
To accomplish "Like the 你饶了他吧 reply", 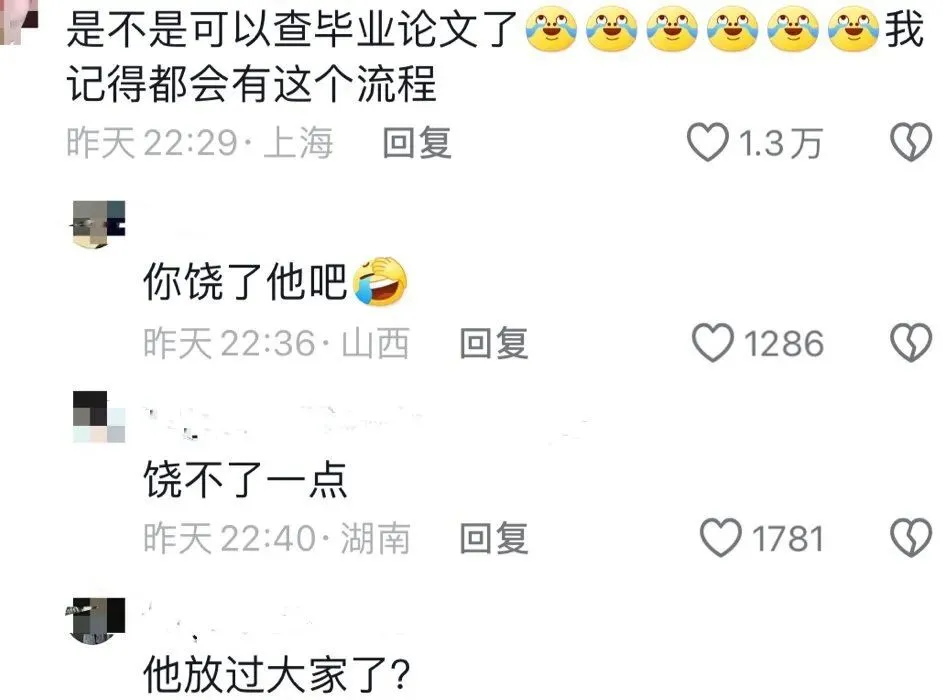I will point(713,343).
